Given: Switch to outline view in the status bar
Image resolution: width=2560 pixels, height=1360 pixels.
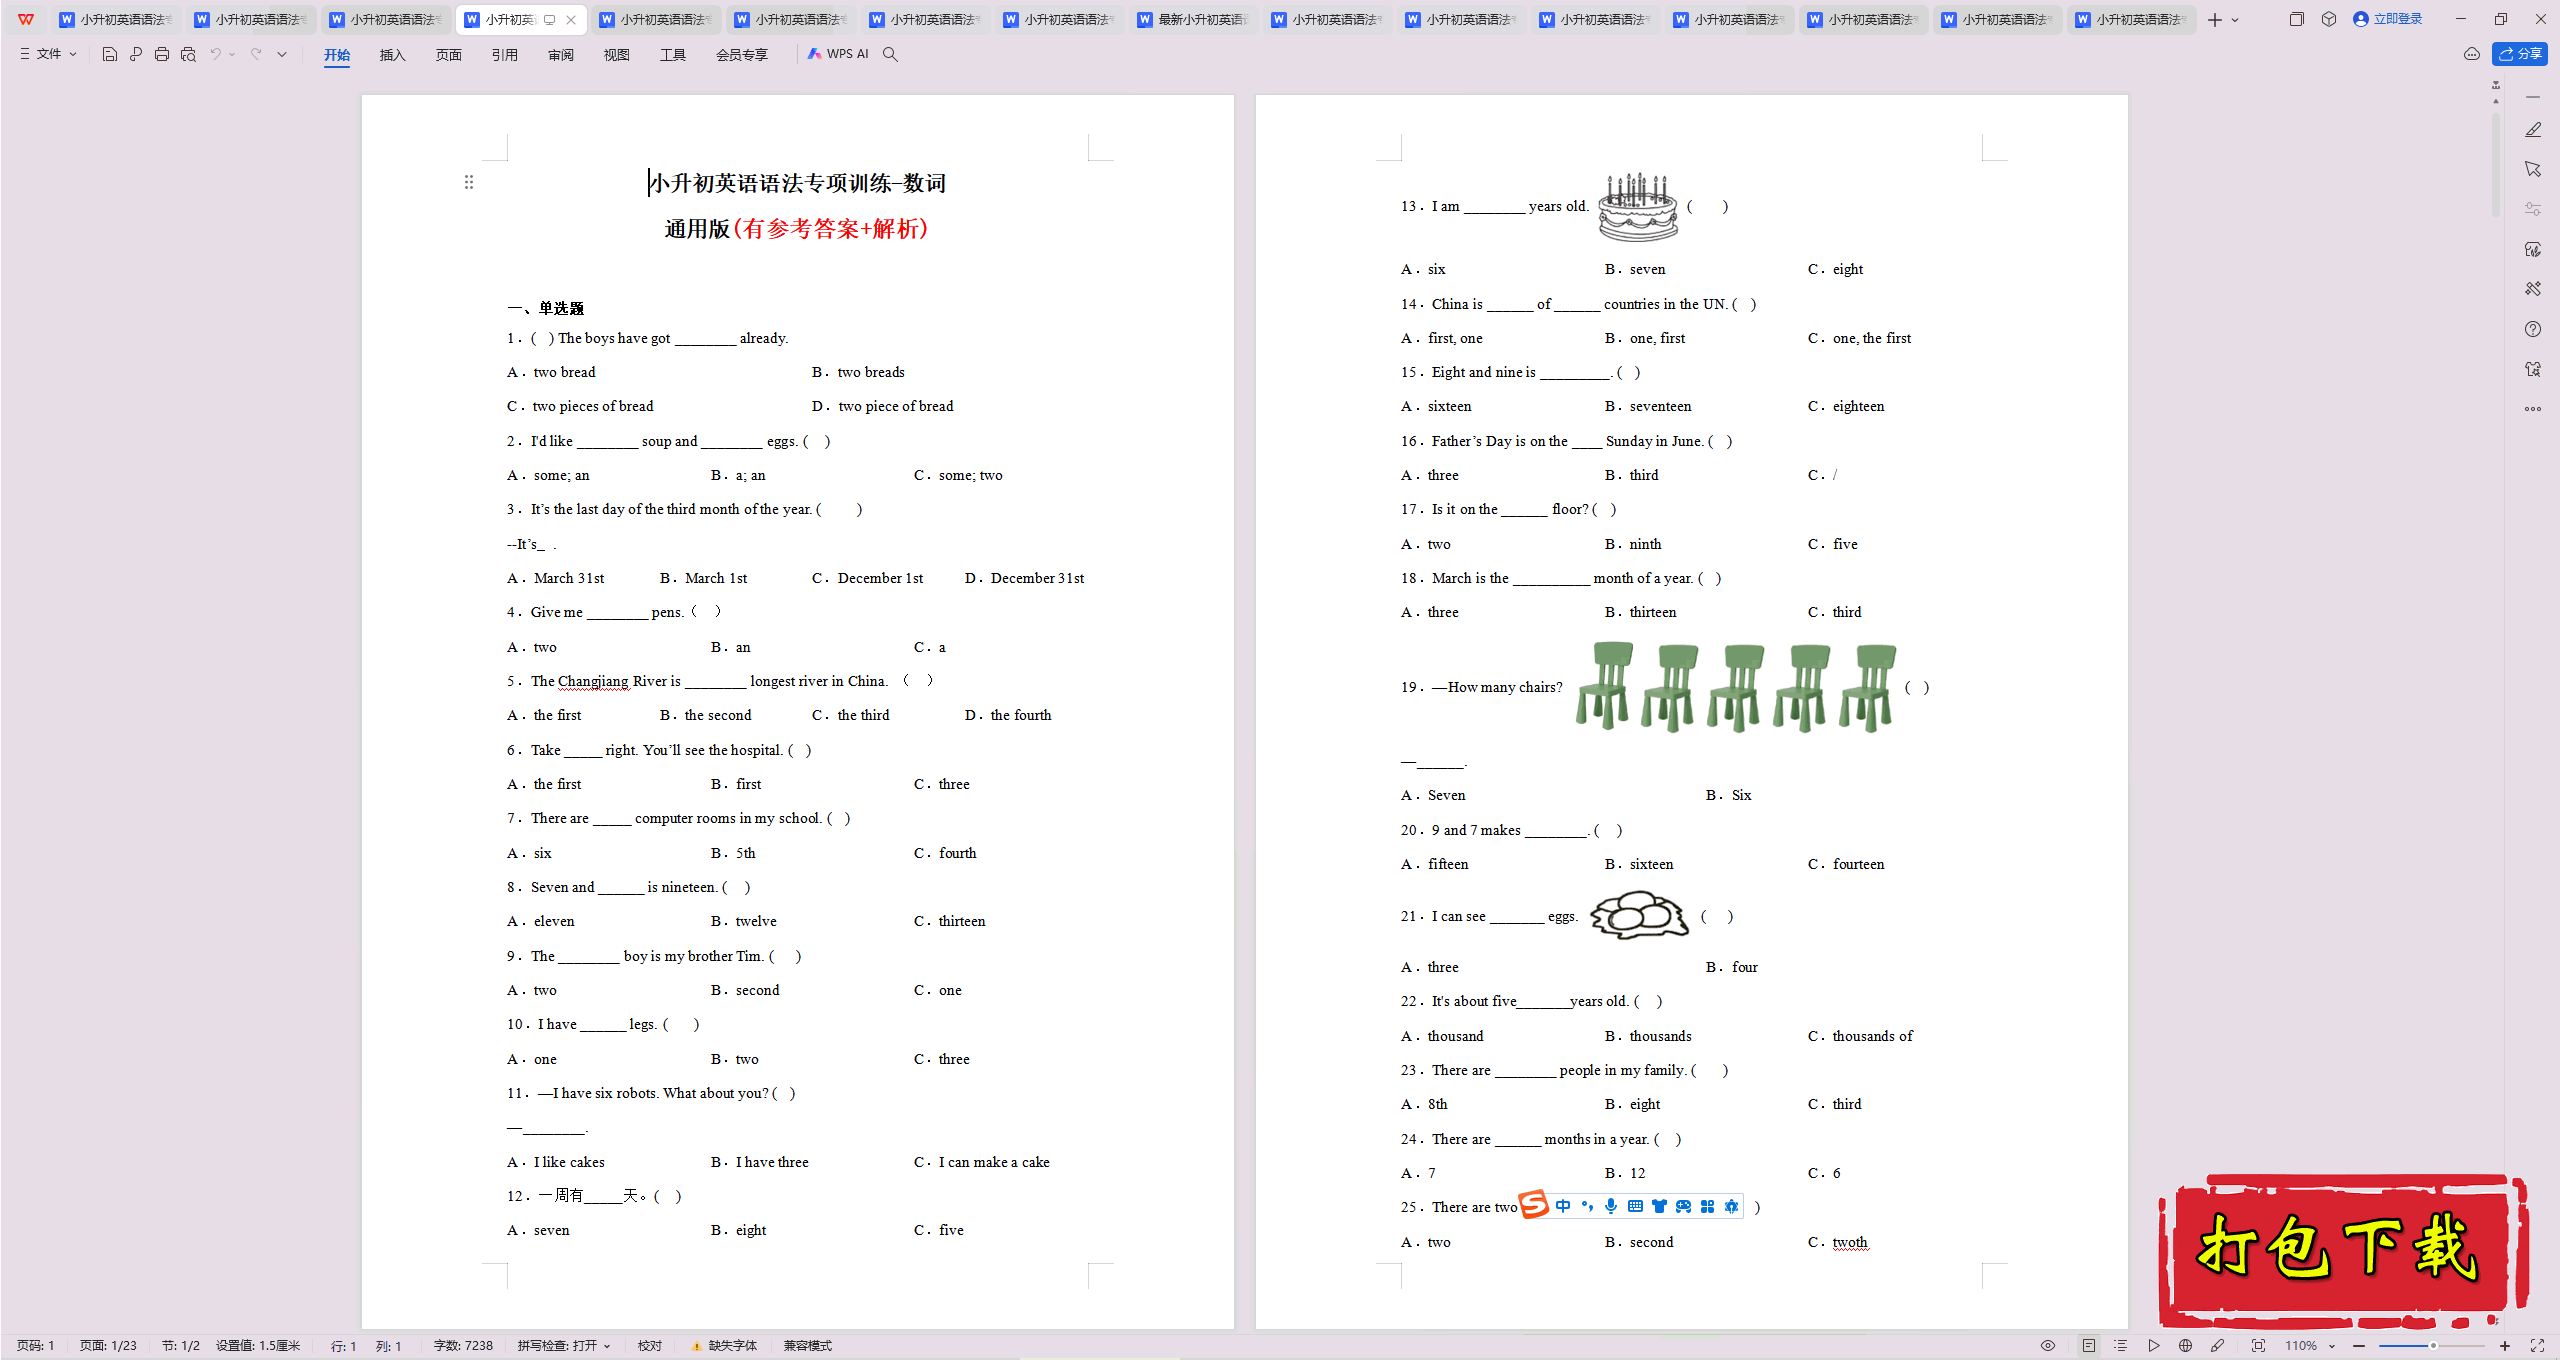Looking at the screenshot, I should 2121,1346.
